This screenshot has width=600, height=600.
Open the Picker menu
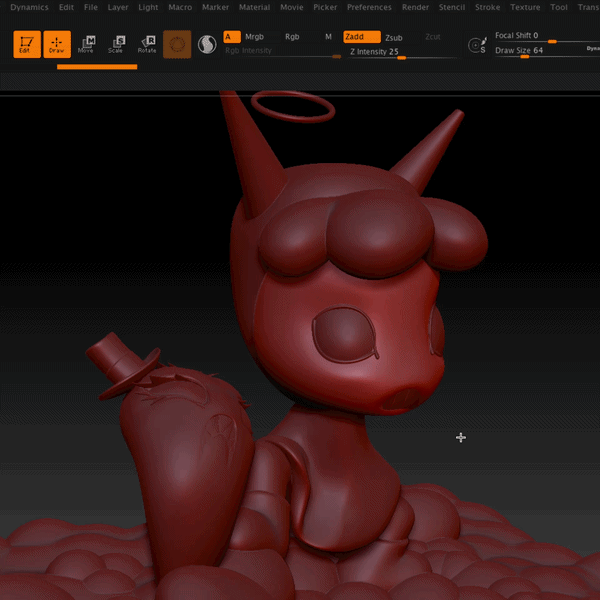[x=325, y=7]
